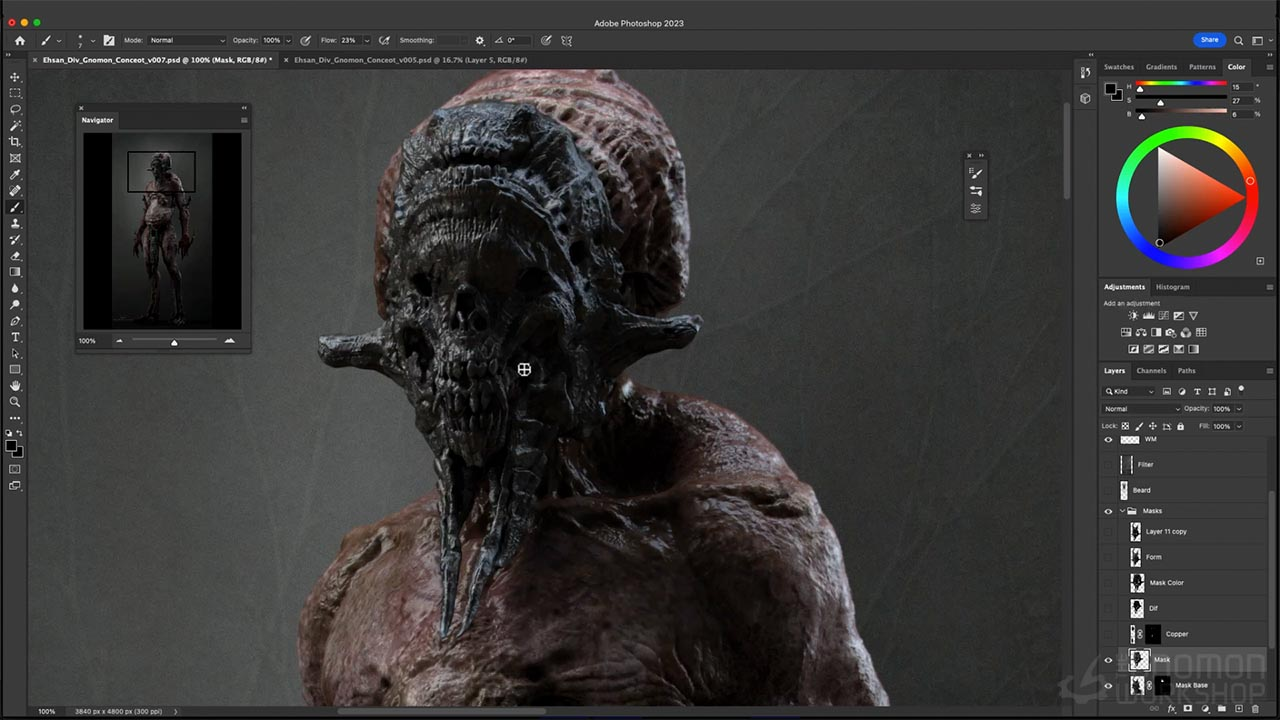Hide the WM layer
This screenshot has width=1280, height=720.
tap(1108, 439)
